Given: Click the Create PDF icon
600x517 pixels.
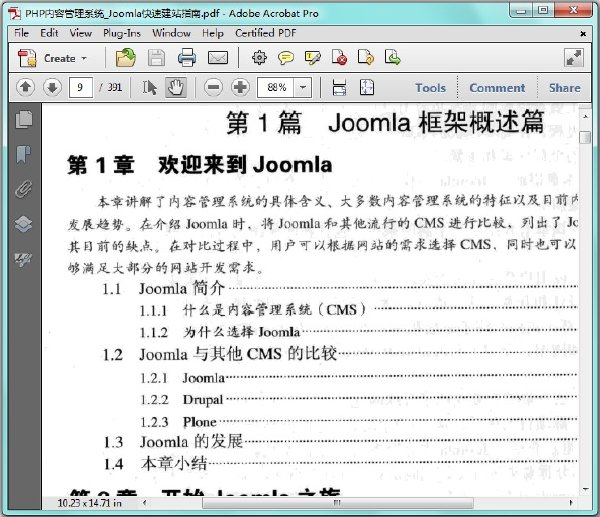Looking at the screenshot, I should (x=27, y=59).
